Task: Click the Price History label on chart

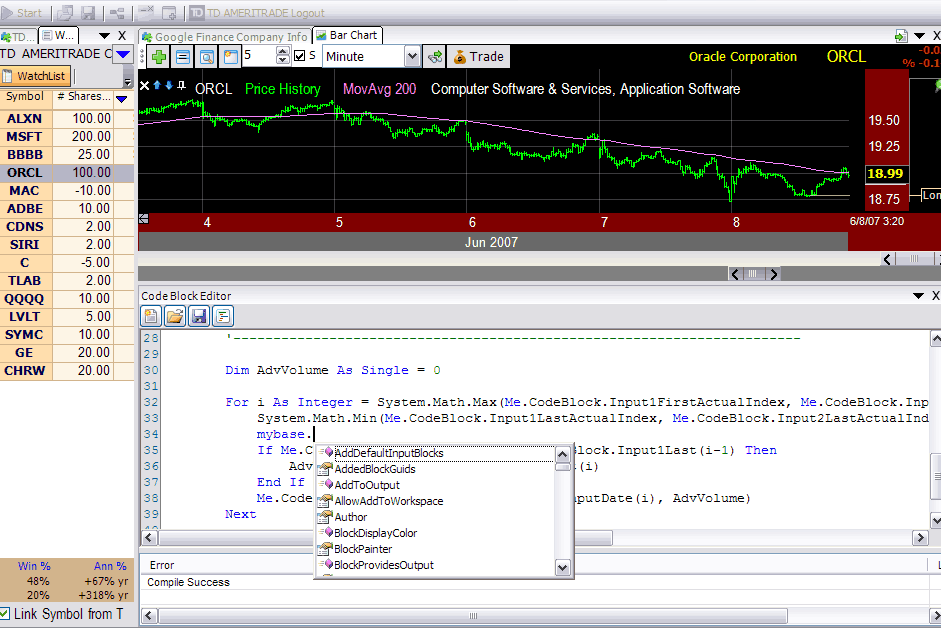Action: (283, 89)
